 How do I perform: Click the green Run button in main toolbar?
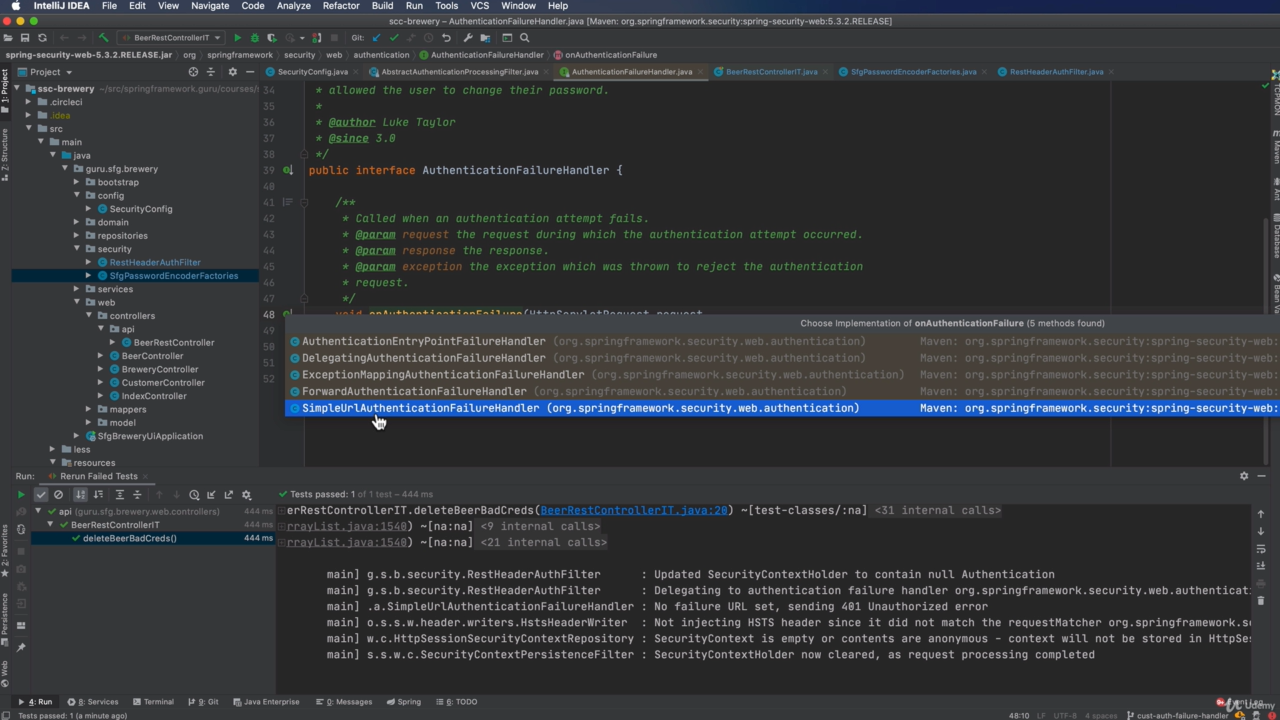click(238, 38)
